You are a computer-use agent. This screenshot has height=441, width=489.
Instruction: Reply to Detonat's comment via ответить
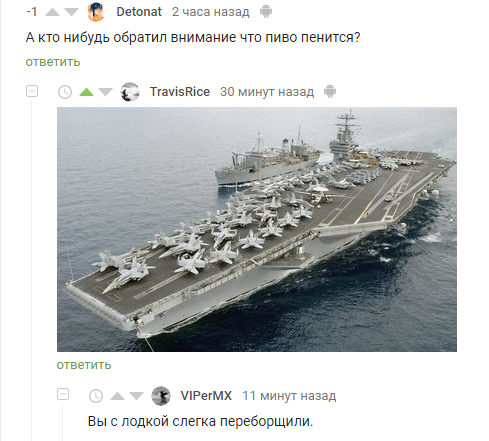click(x=53, y=62)
